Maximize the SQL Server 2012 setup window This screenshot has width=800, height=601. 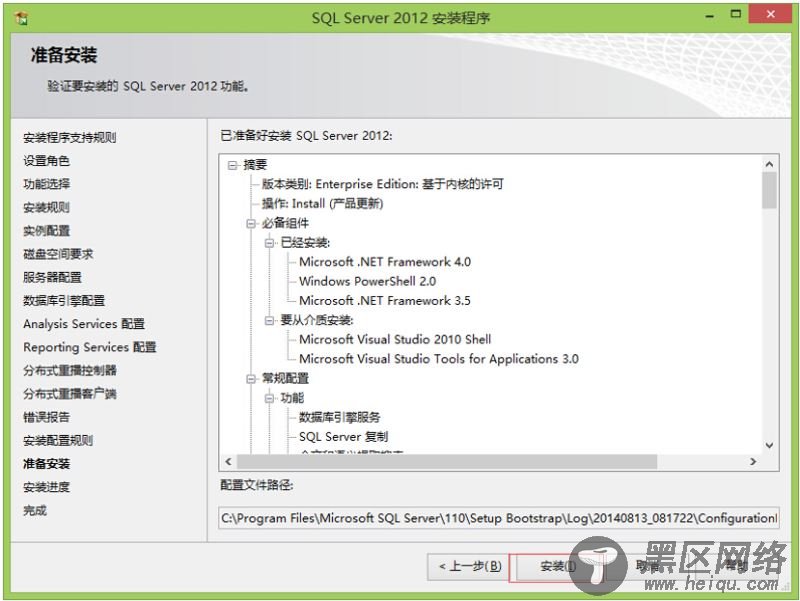click(x=735, y=15)
